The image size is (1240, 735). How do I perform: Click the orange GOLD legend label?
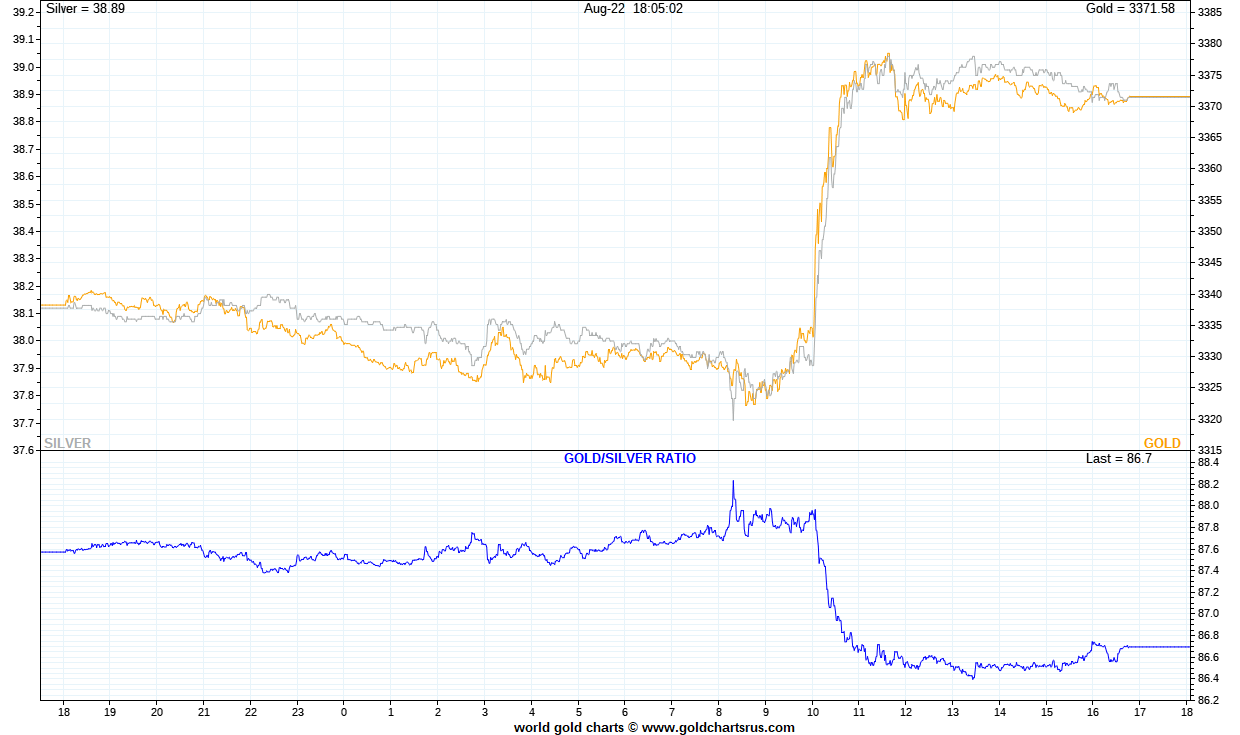coord(1162,443)
